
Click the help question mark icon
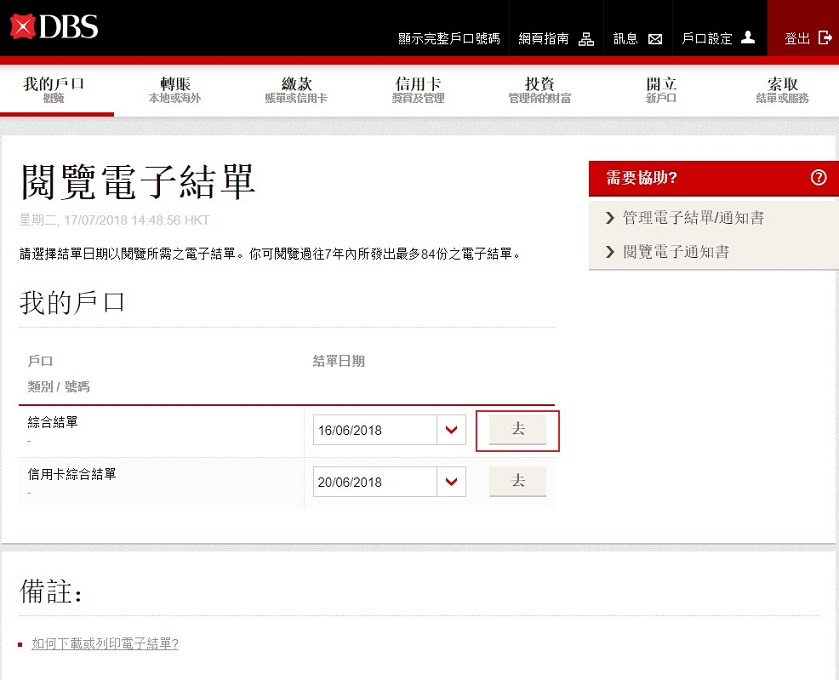[x=818, y=178]
